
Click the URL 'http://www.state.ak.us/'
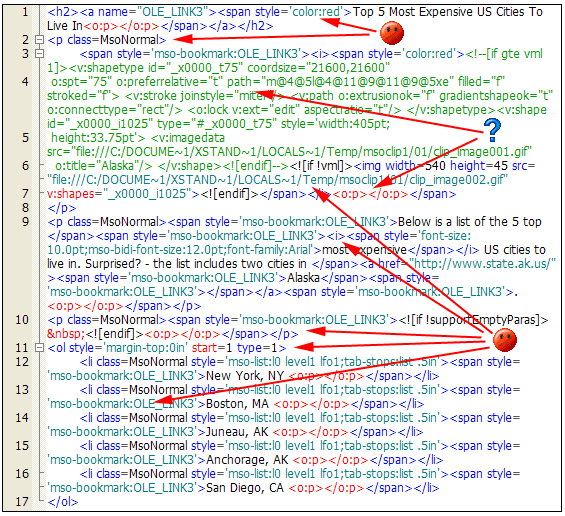coord(482,264)
